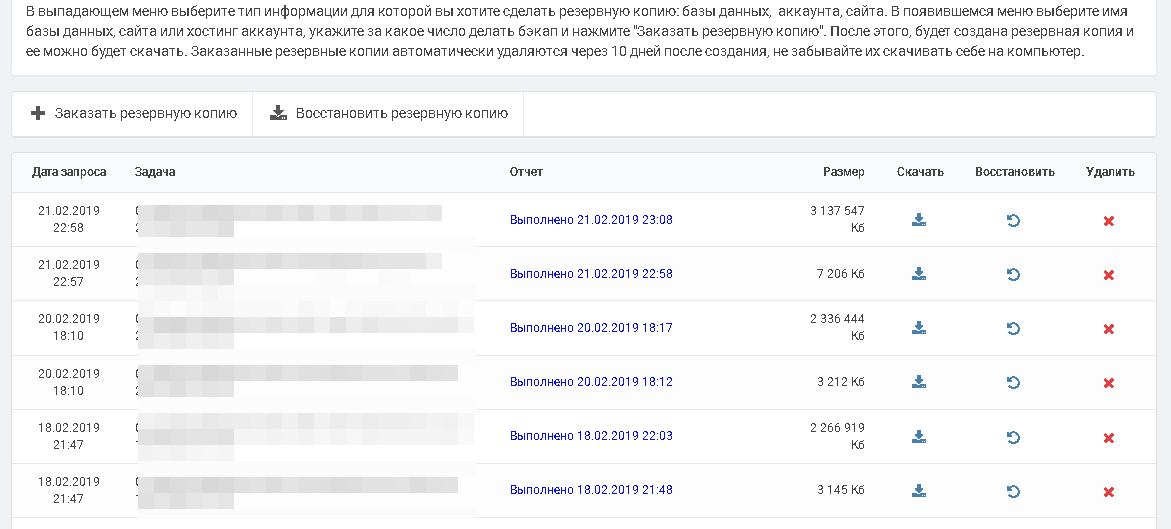This screenshot has height=529, width=1171.
Task: Click the Заказать резервную копию button
Action: [133, 114]
